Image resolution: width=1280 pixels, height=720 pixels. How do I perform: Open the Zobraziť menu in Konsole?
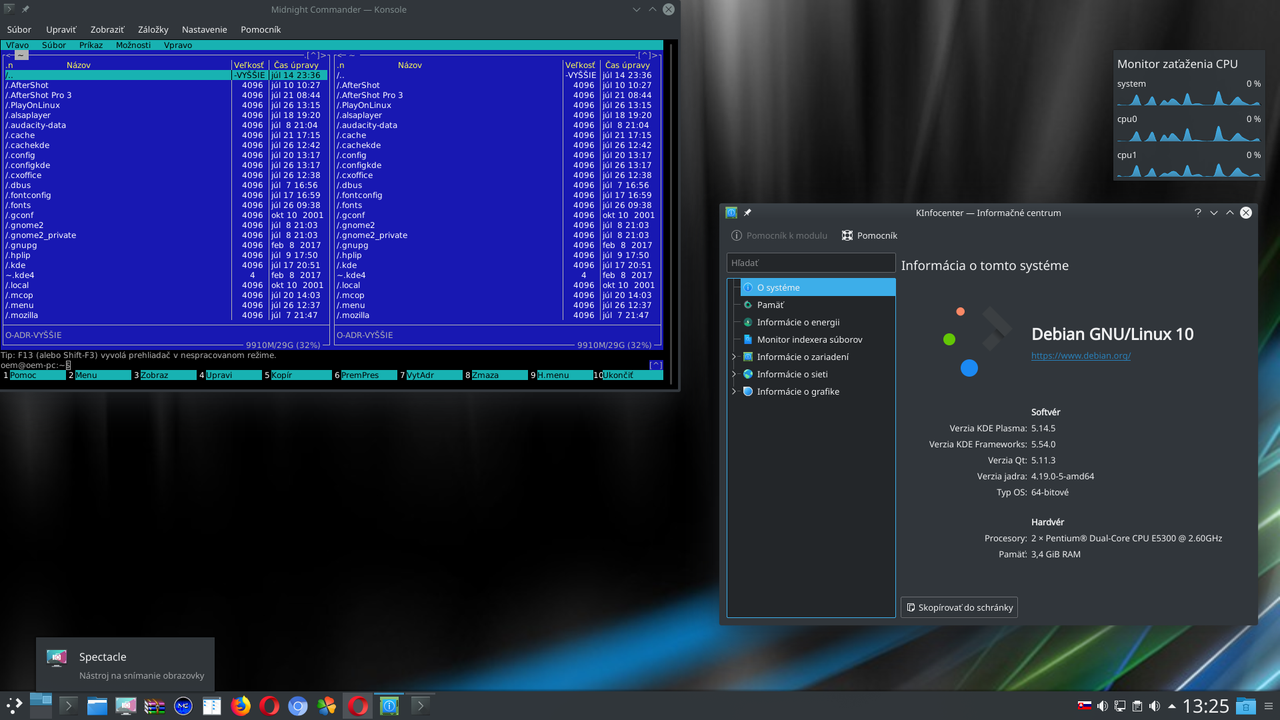pyautogui.click(x=108, y=30)
